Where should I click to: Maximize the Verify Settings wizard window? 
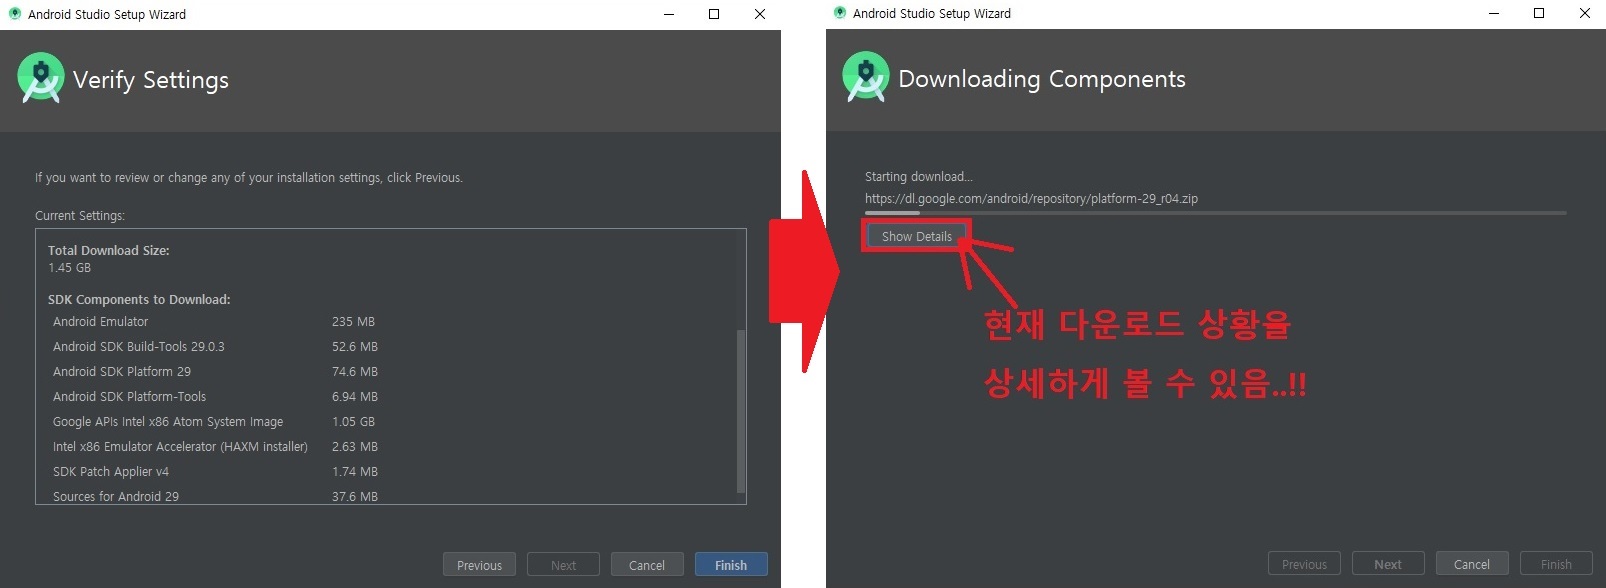pos(714,14)
